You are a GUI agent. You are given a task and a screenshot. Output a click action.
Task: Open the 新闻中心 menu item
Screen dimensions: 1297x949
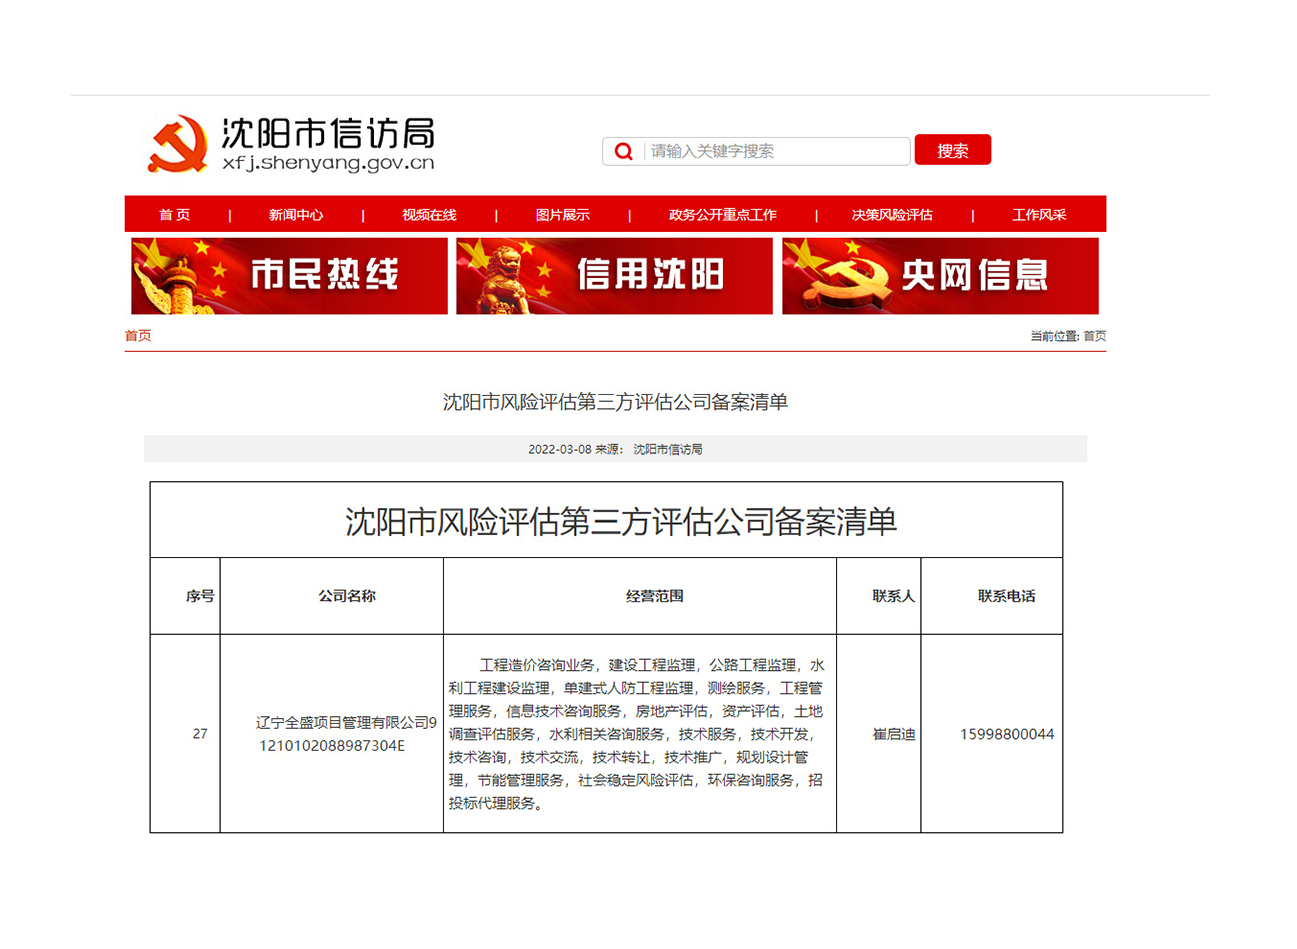coord(296,215)
